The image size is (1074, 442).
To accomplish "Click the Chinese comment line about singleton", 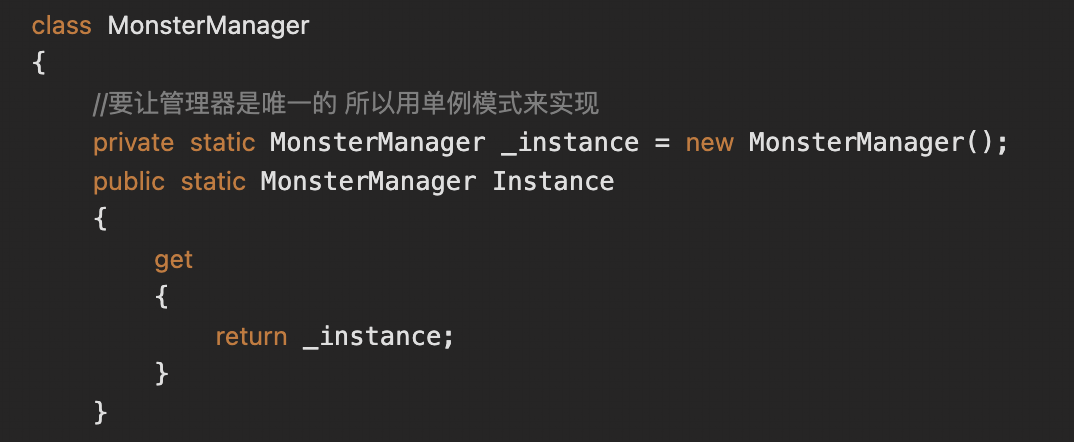I will coord(346,103).
